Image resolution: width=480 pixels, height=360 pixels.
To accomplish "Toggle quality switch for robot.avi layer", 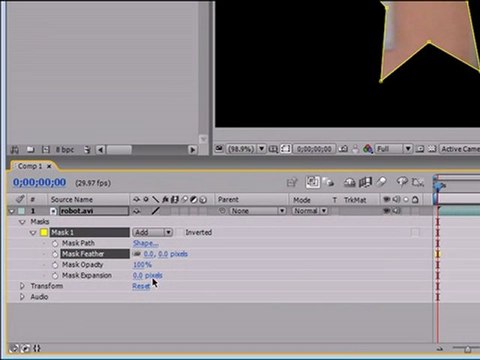I will pos(155,211).
